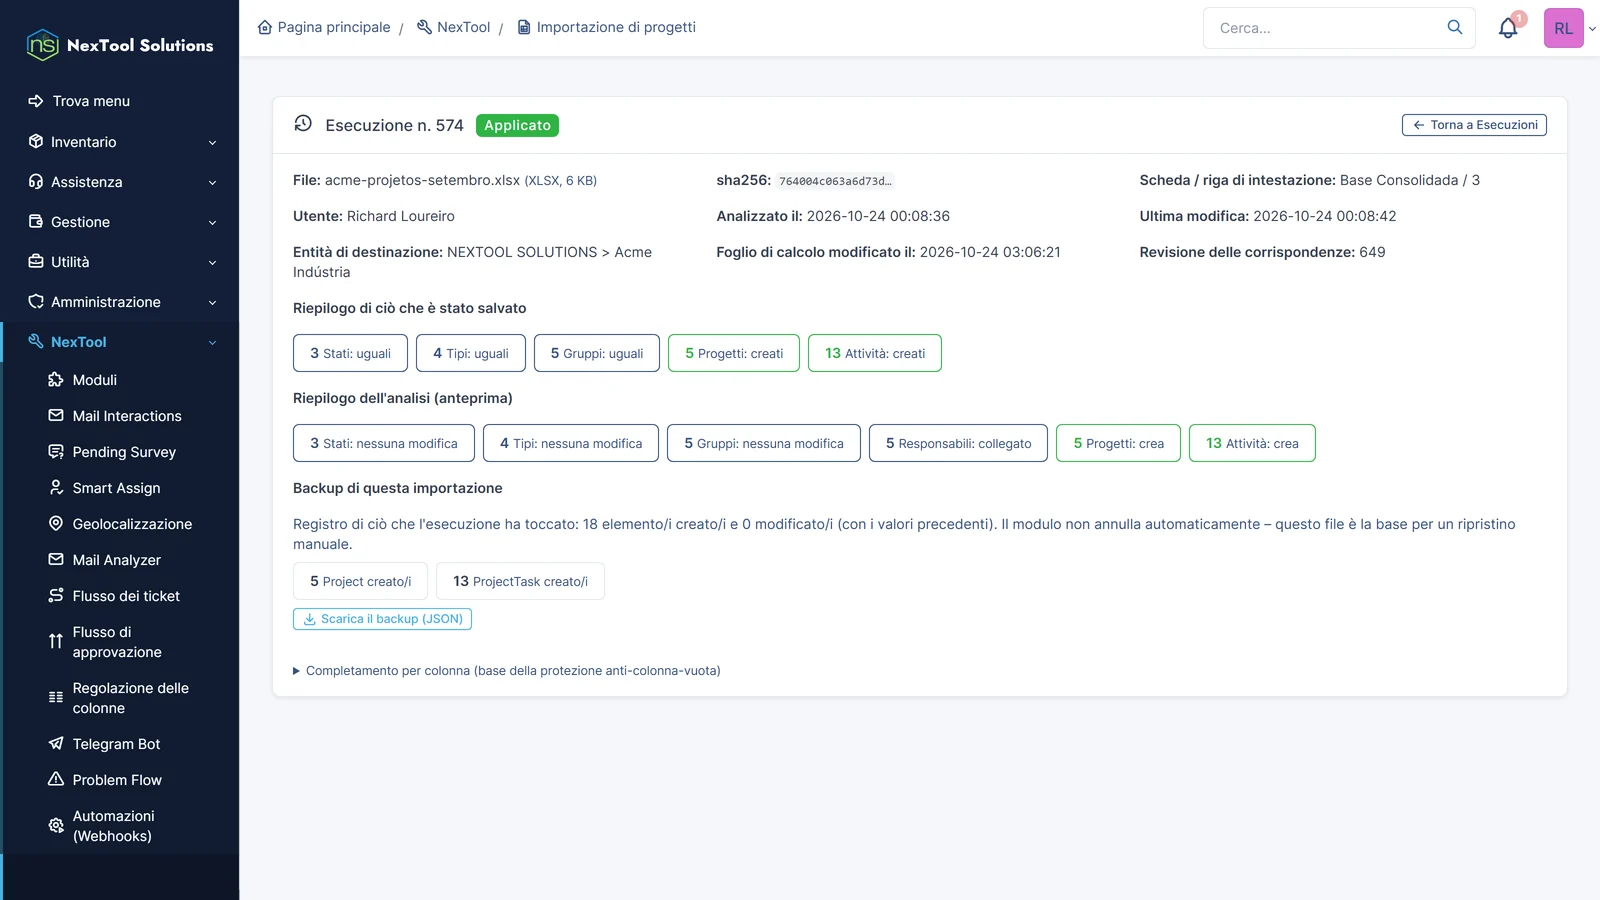Expand the Inventario menu chevron
The height and width of the screenshot is (900, 1600).
click(212, 143)
